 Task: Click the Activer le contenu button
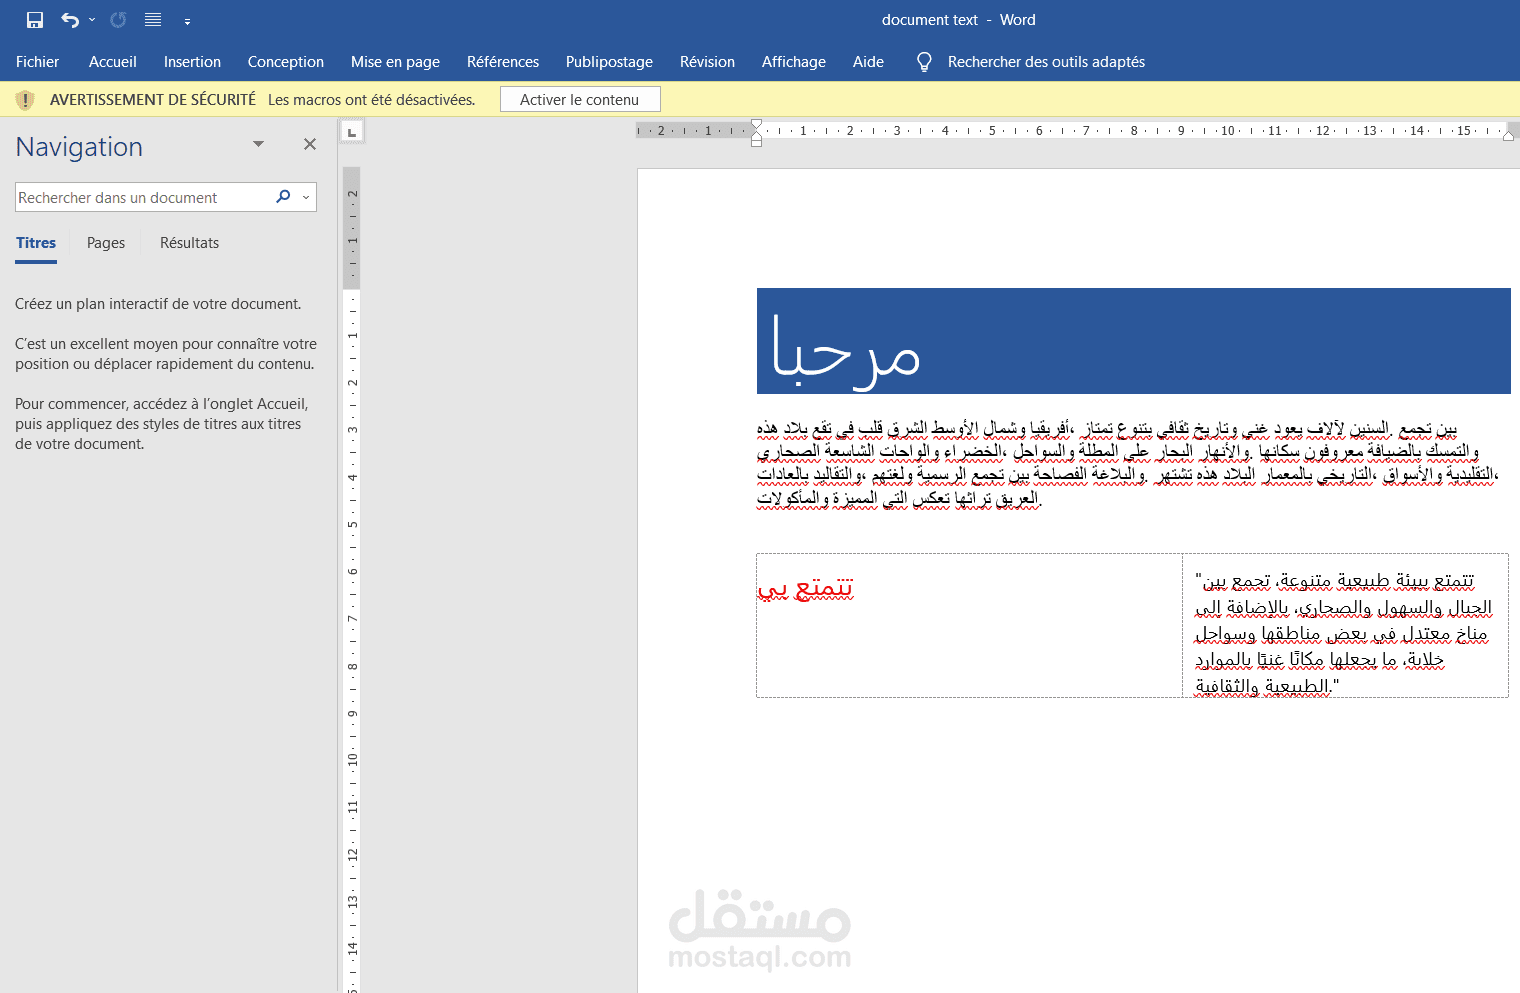pyautogui.click(x=579, y=99)
